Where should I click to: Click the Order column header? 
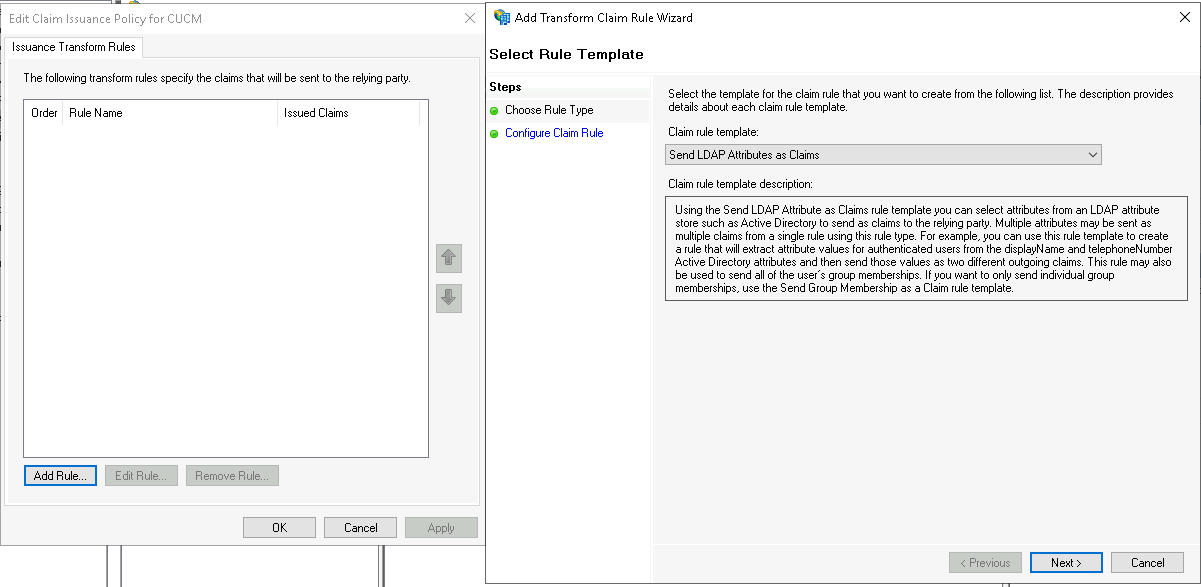44,113
